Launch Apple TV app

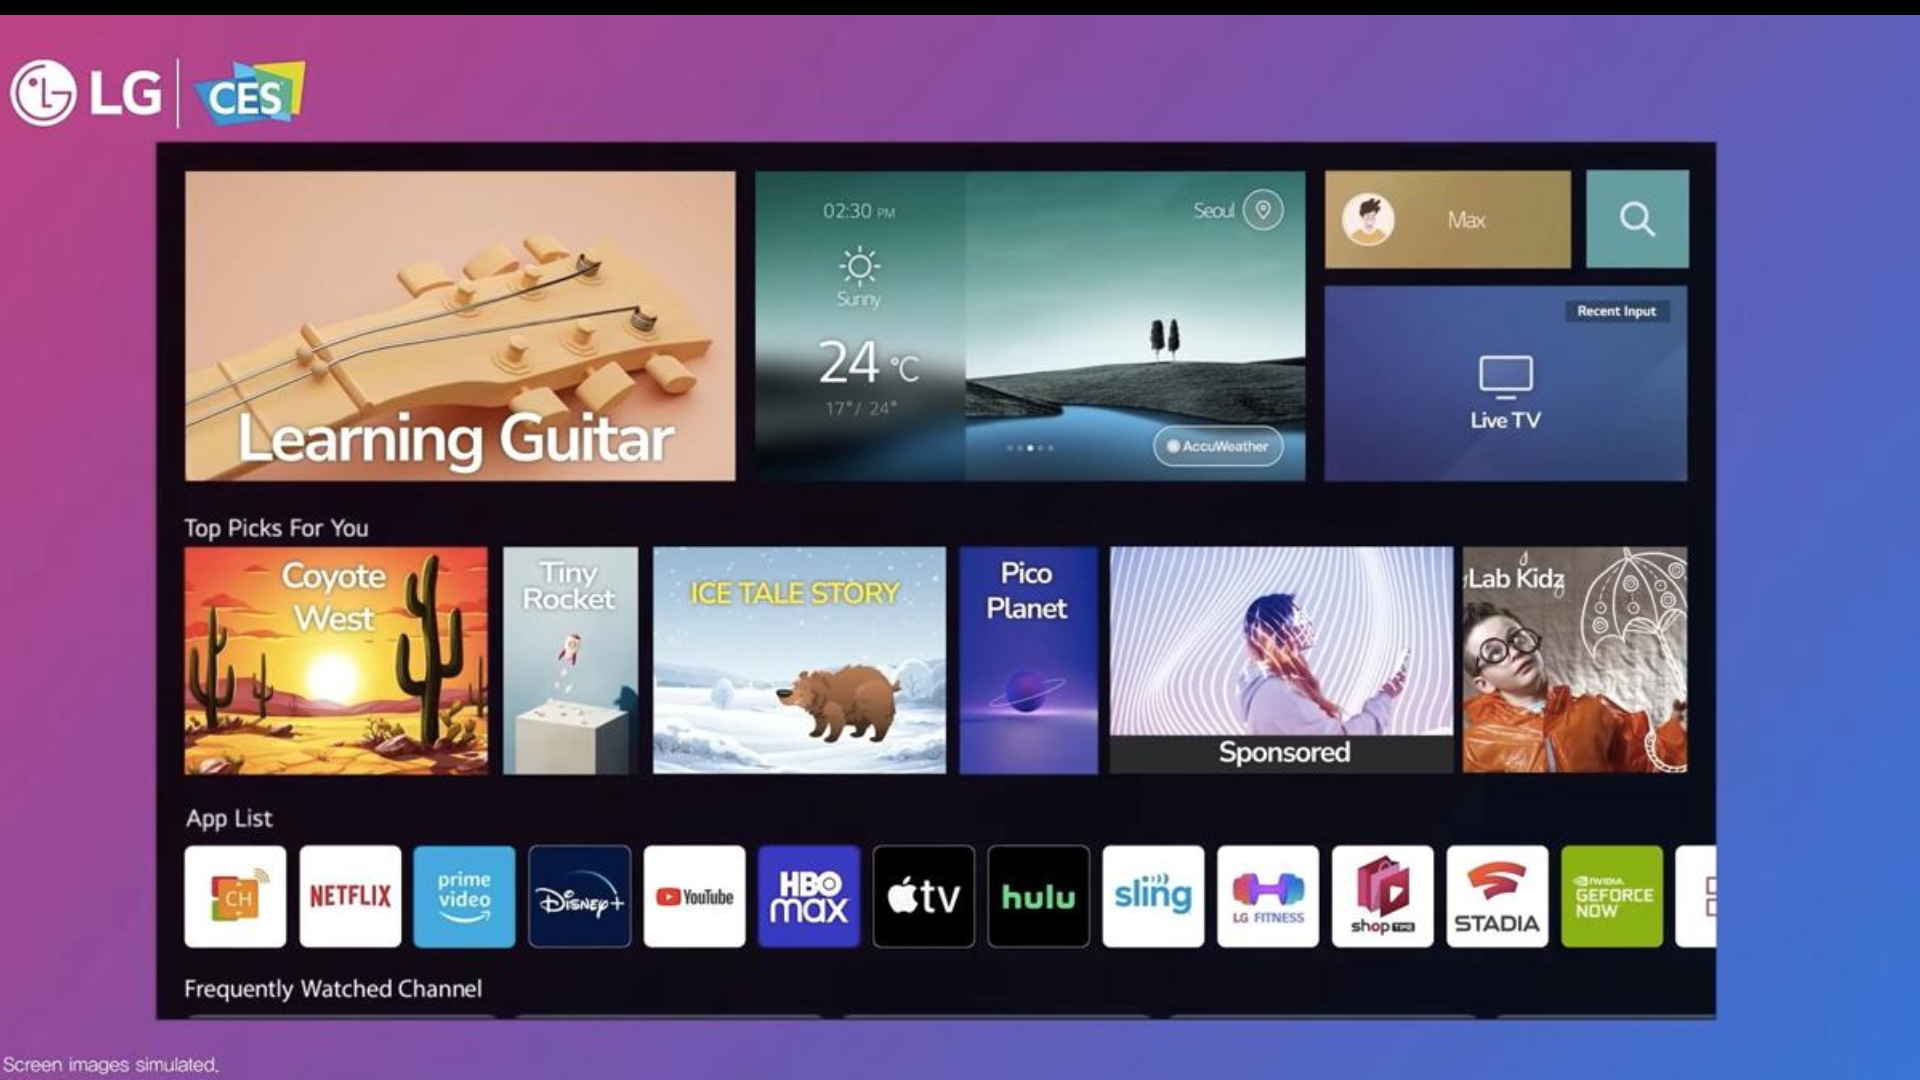point(923,897)
